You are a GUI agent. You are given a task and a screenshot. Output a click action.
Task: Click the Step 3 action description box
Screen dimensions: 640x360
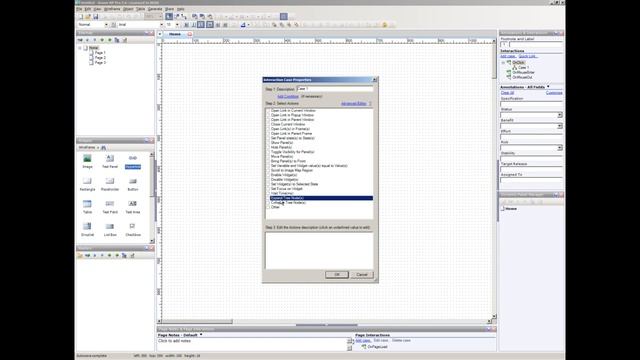[319, 251]
